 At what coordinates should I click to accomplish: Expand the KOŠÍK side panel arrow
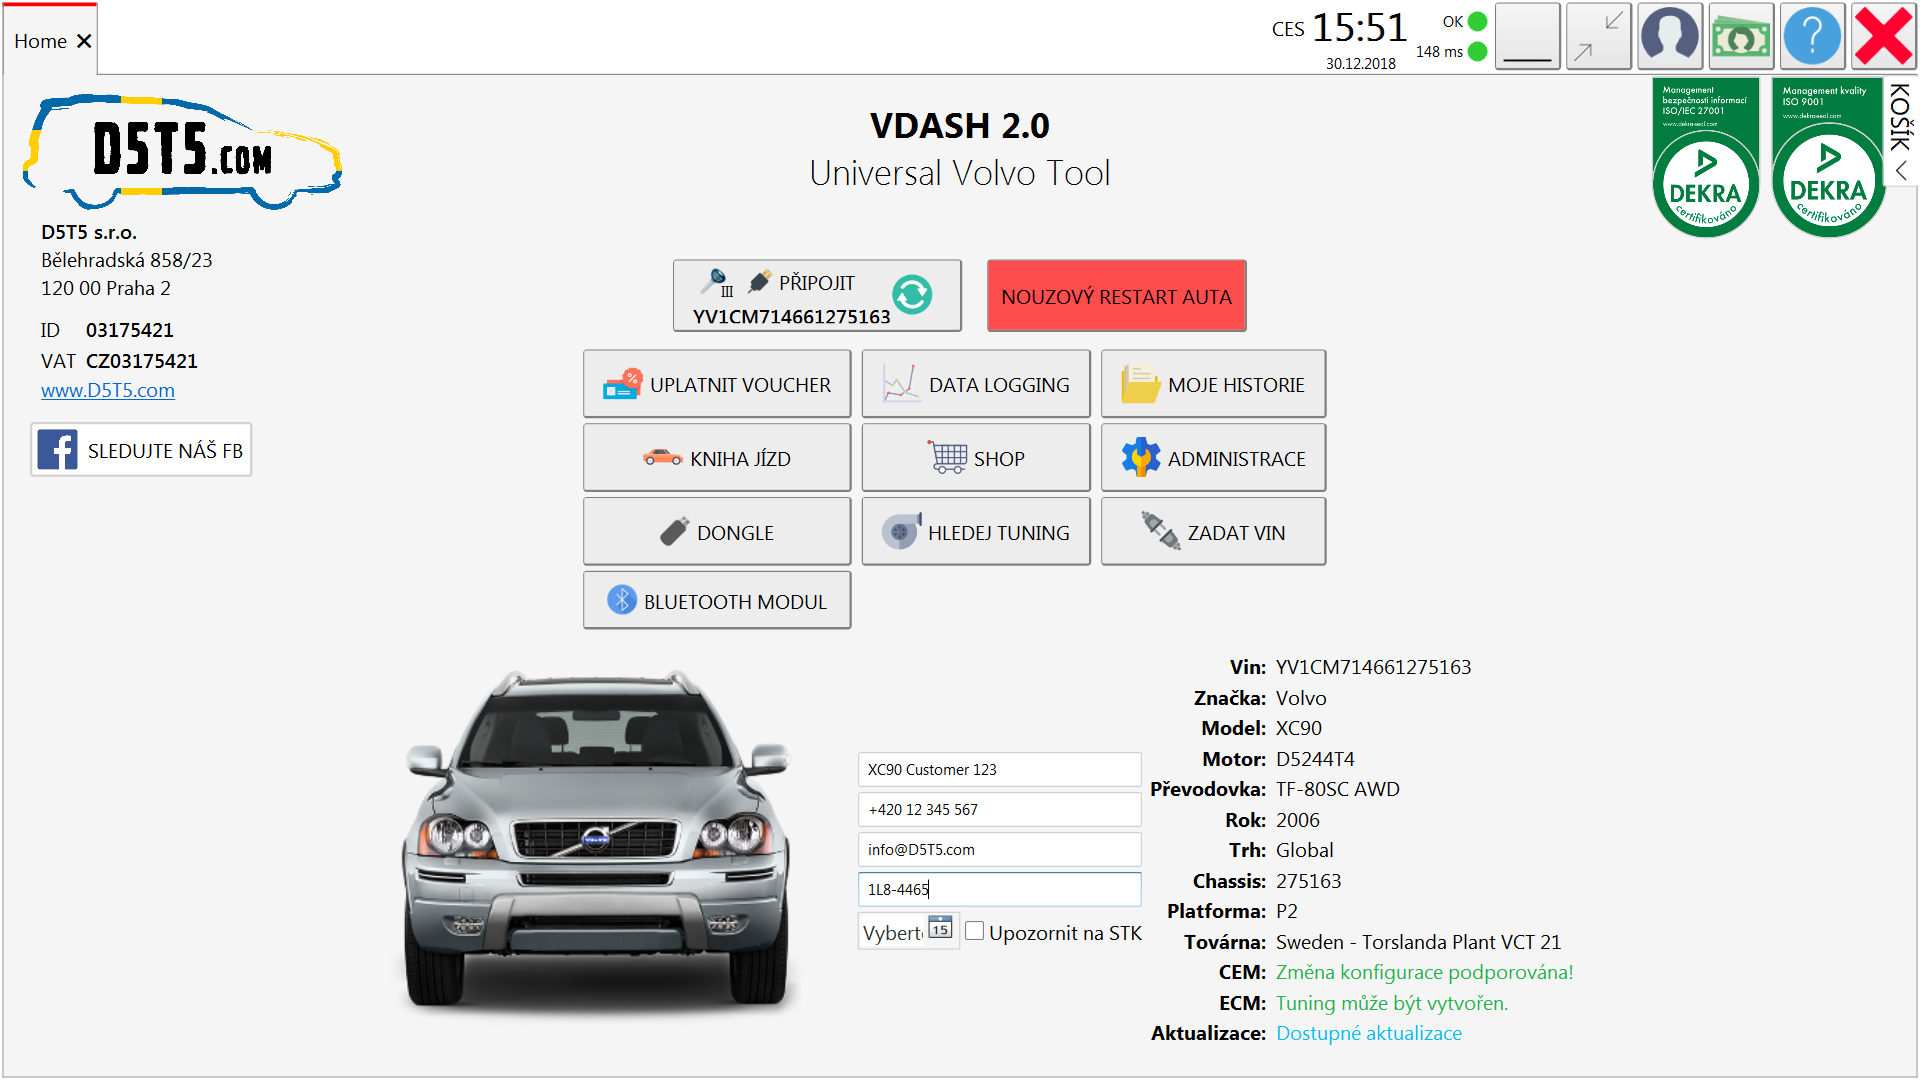tap(1901, 172)
